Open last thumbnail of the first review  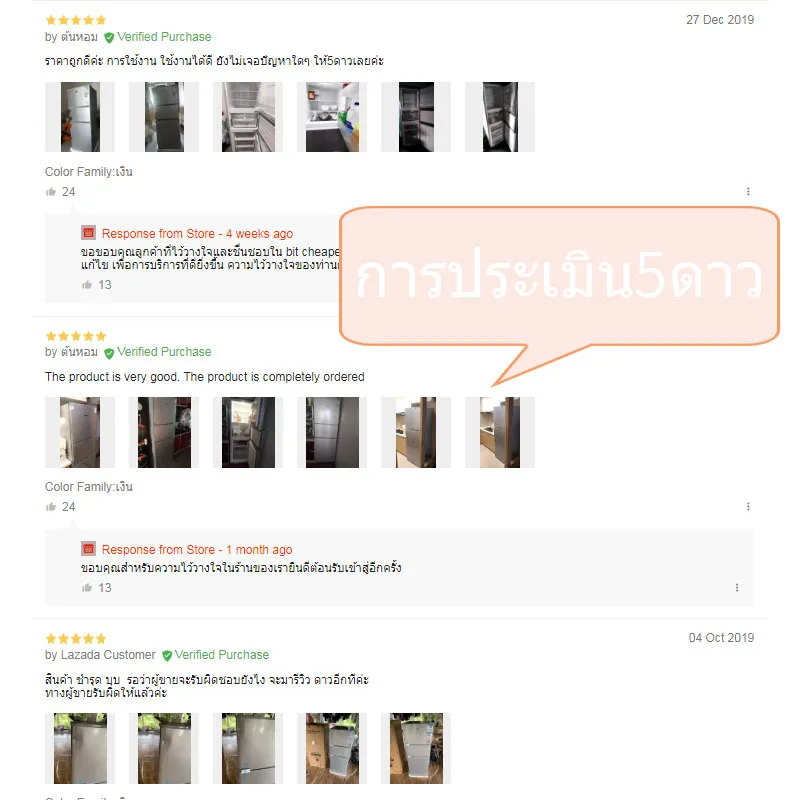coord(500,117)
